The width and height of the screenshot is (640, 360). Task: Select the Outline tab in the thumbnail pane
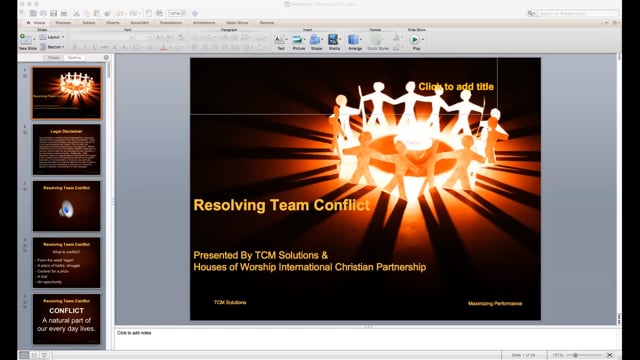74,58
